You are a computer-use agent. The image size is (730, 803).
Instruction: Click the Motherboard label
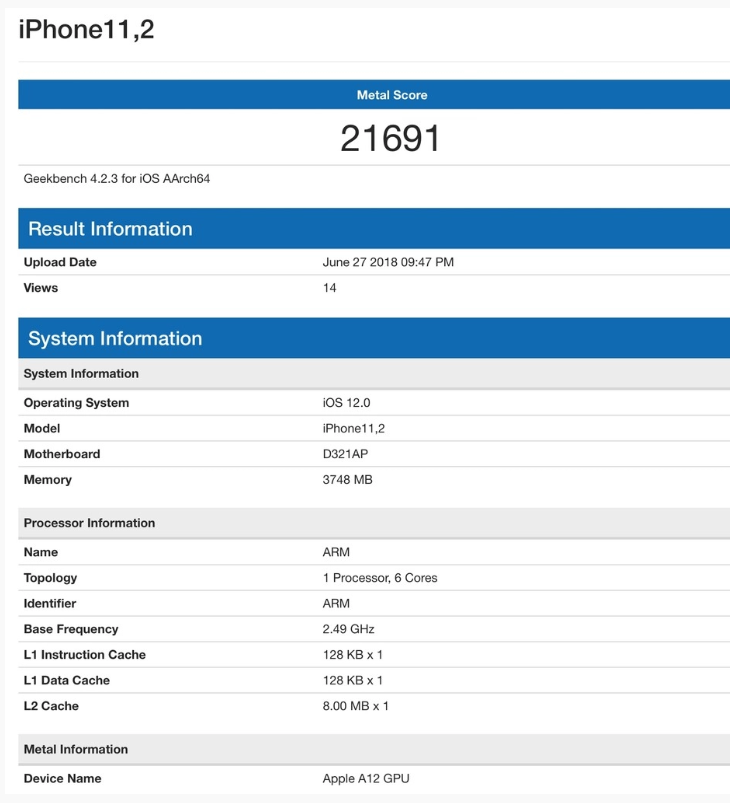pos(62,454)
